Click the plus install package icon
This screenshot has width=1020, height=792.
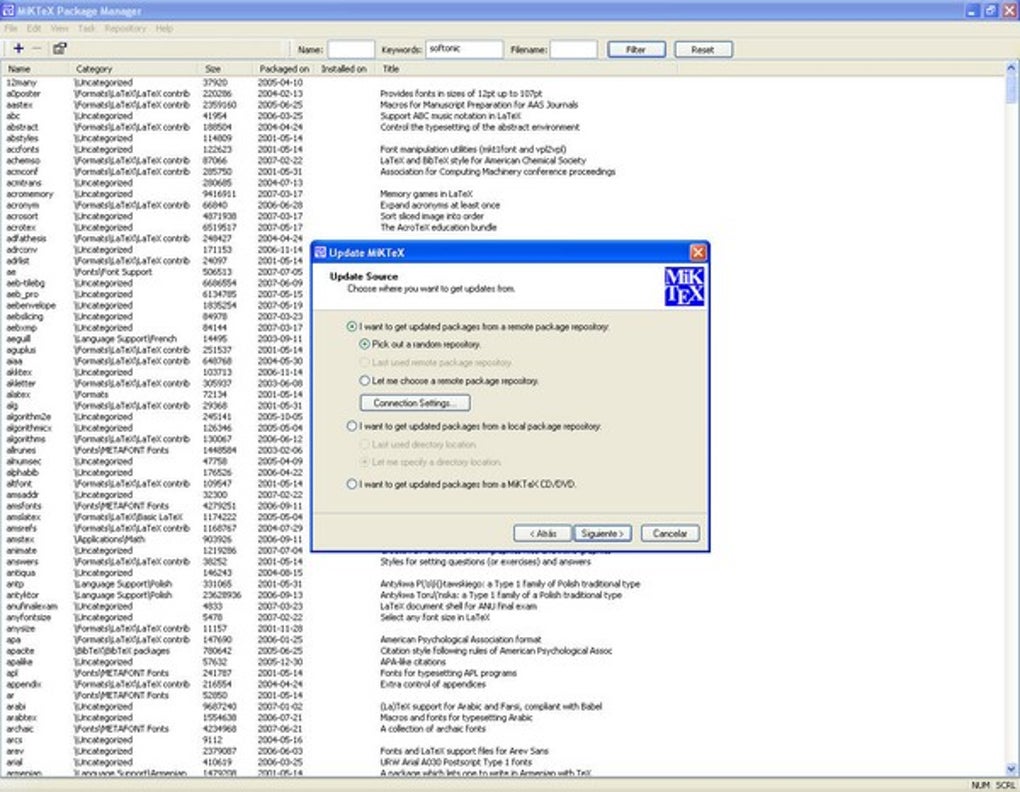[x=18, y=48]
